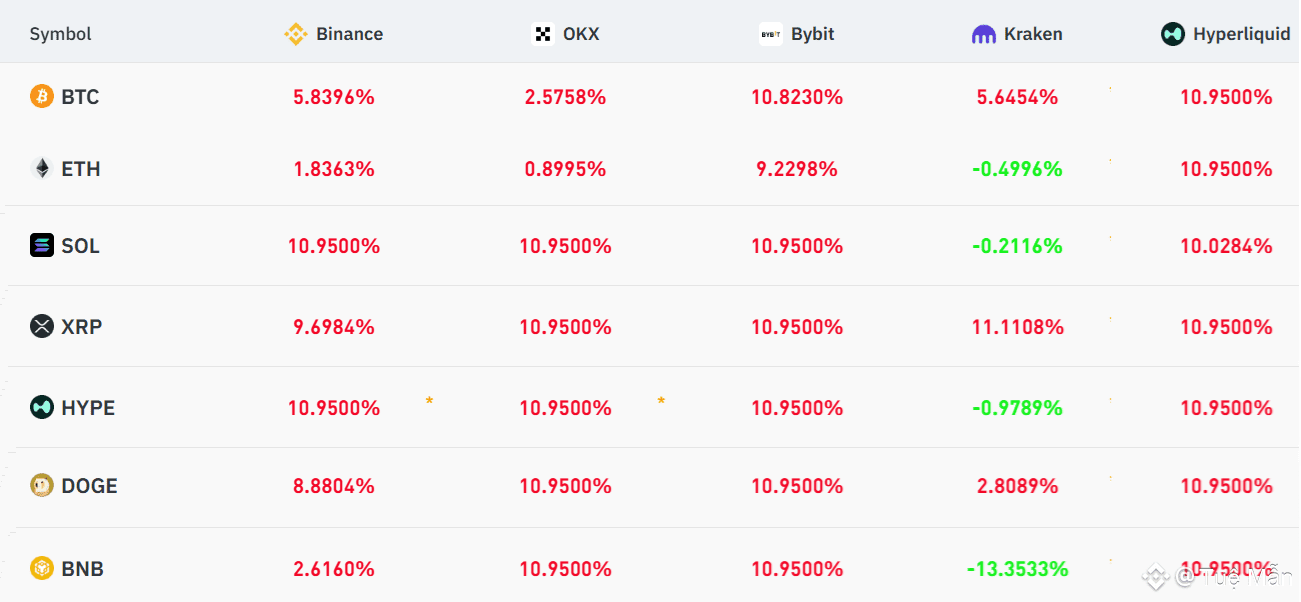The width and height of the screenshot is (1301, 602).
Task: Open BTC Binance rate 5.8396%
Action: 334,97
